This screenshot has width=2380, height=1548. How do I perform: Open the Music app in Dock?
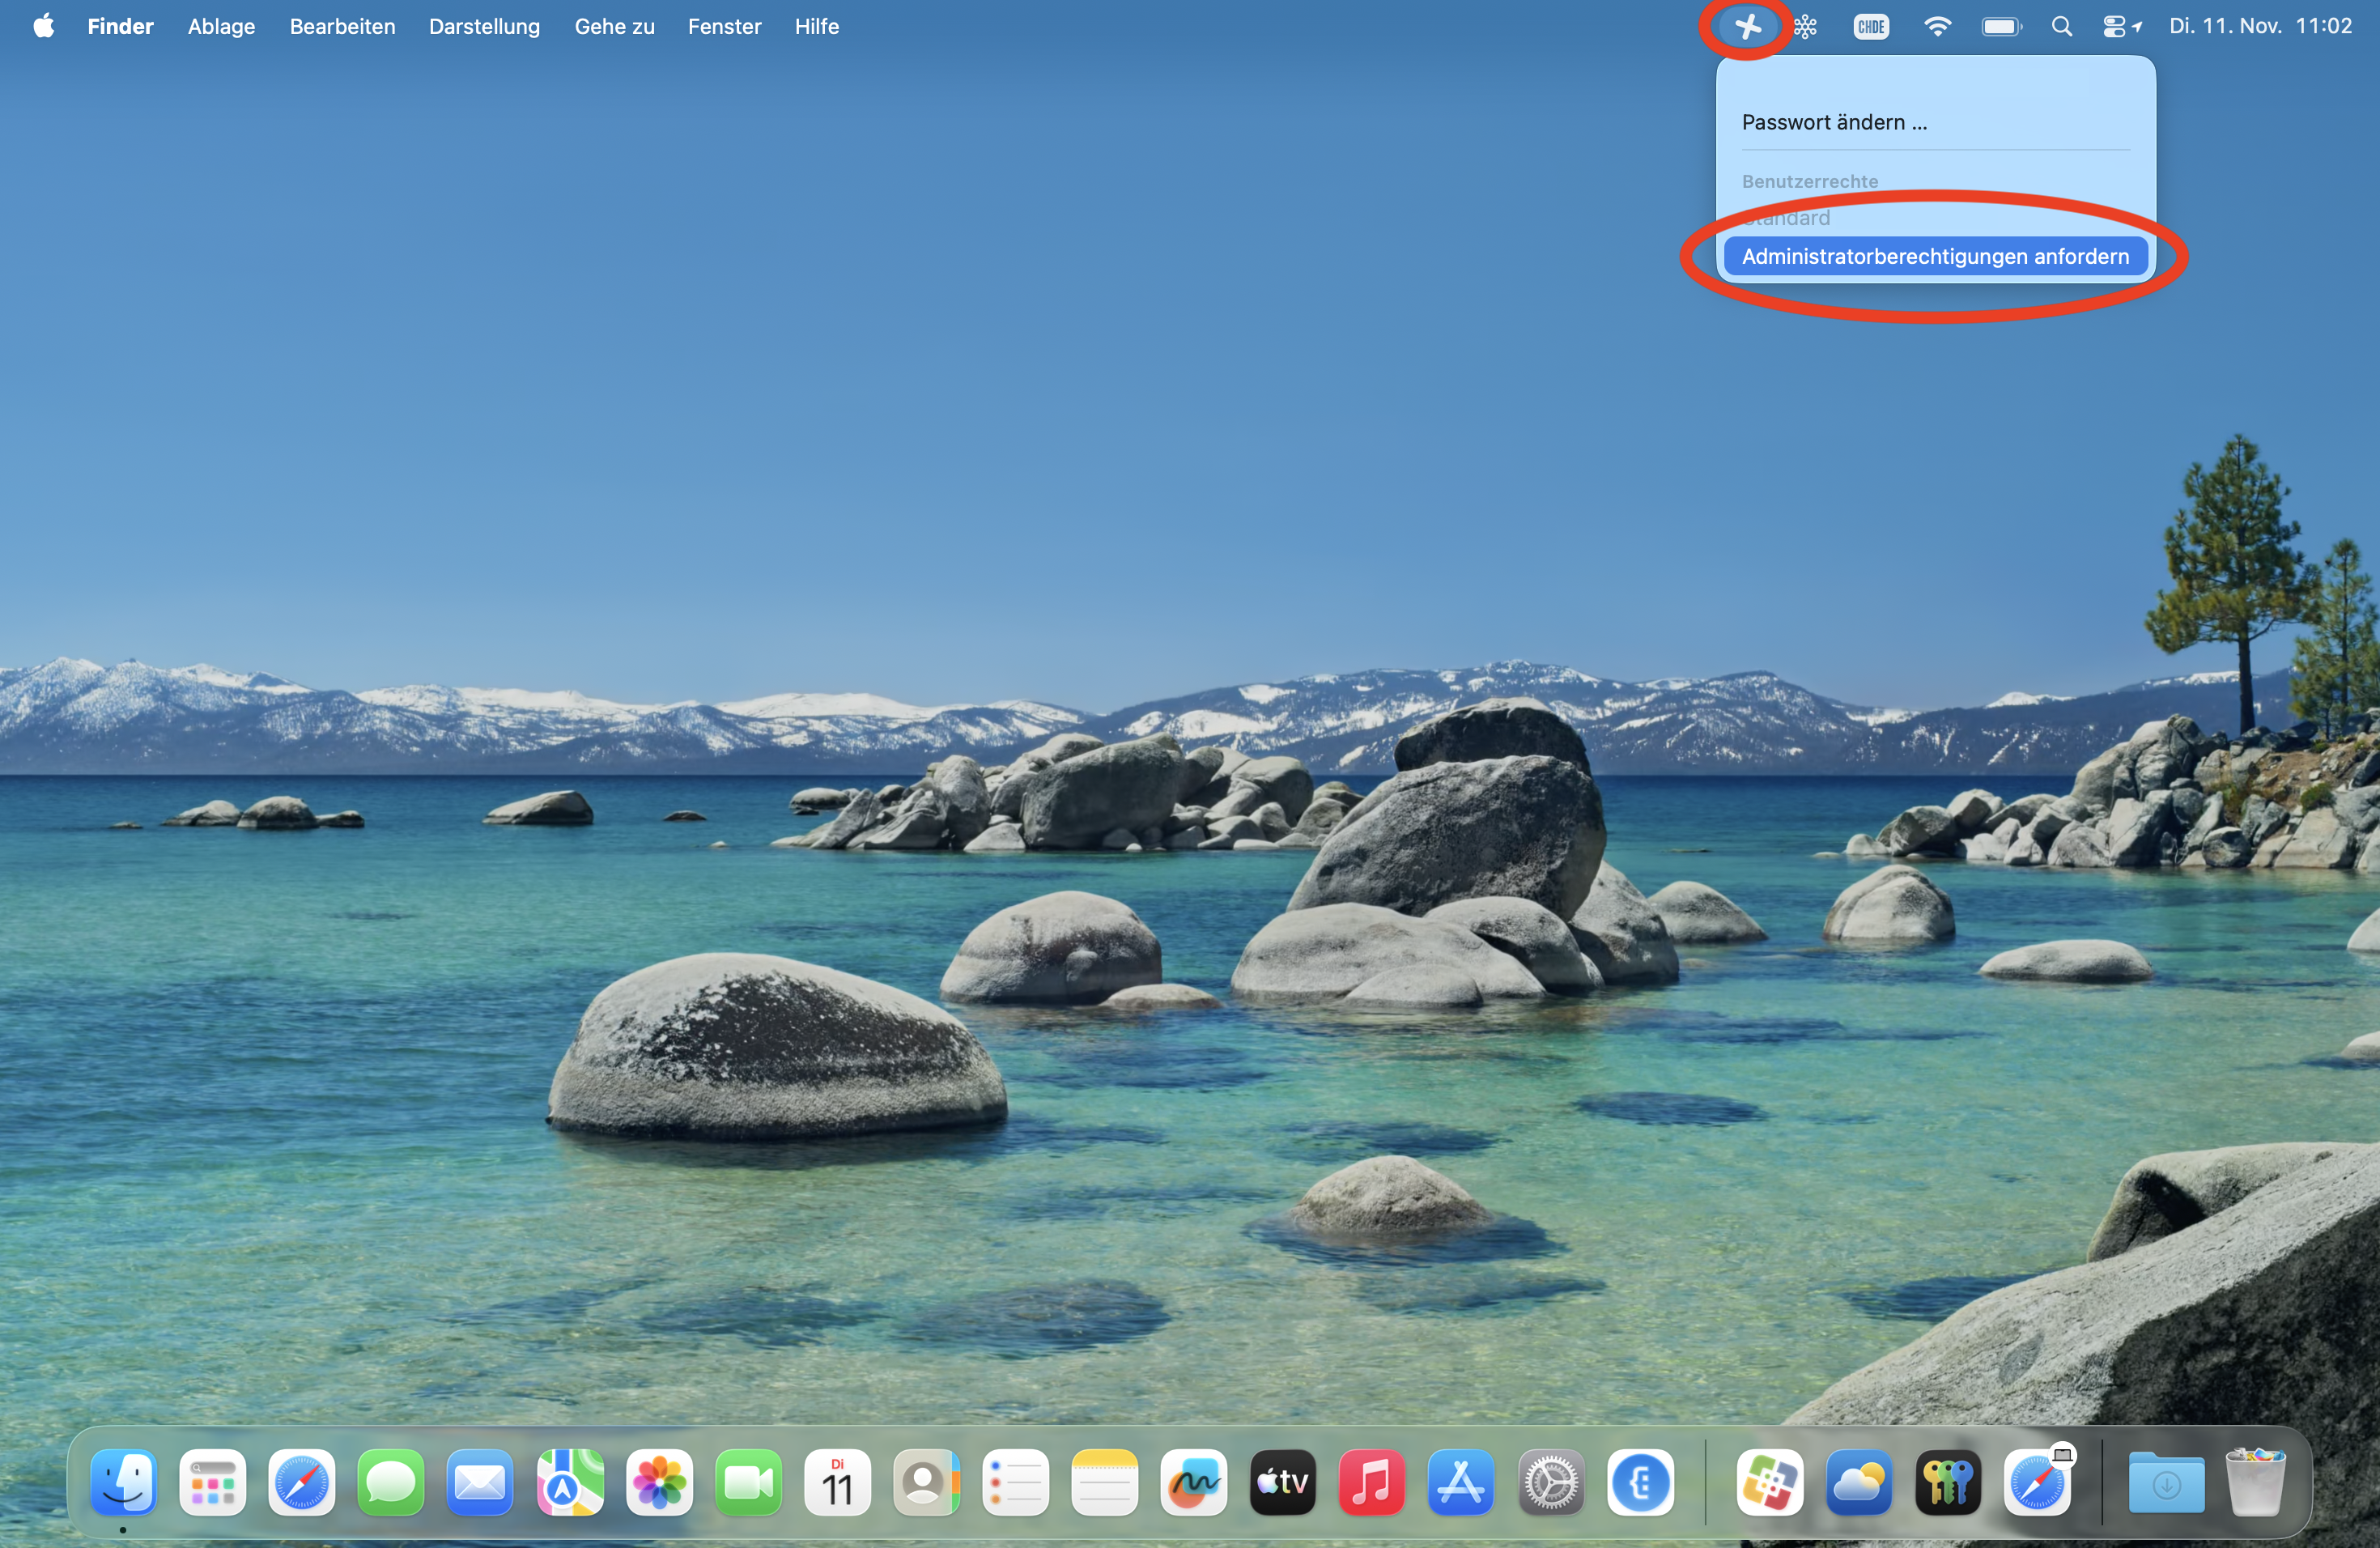1371,1482
